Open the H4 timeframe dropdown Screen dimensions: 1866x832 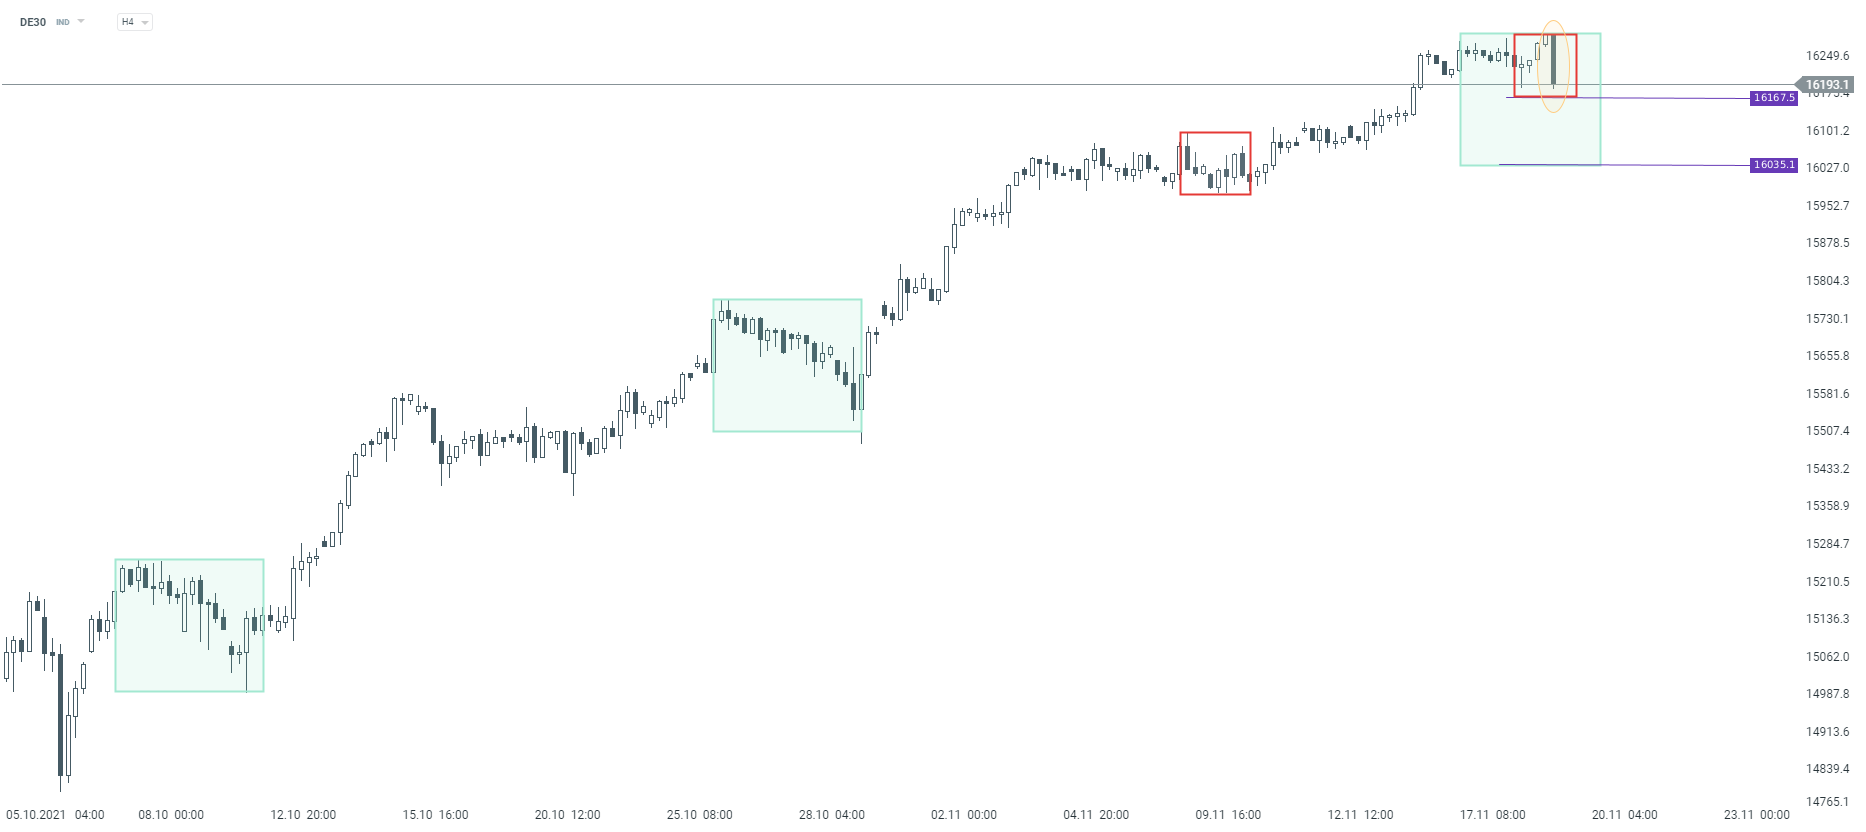coord(134,22)
